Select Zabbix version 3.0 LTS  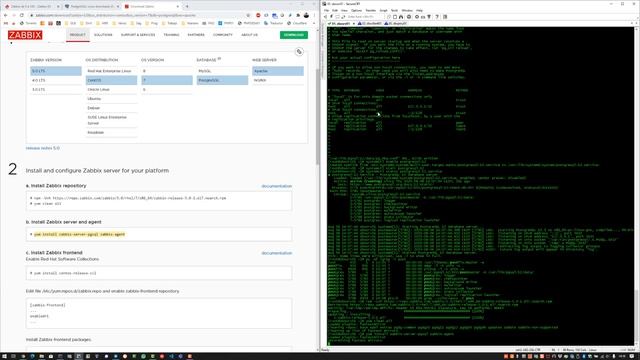coord(56,89)
